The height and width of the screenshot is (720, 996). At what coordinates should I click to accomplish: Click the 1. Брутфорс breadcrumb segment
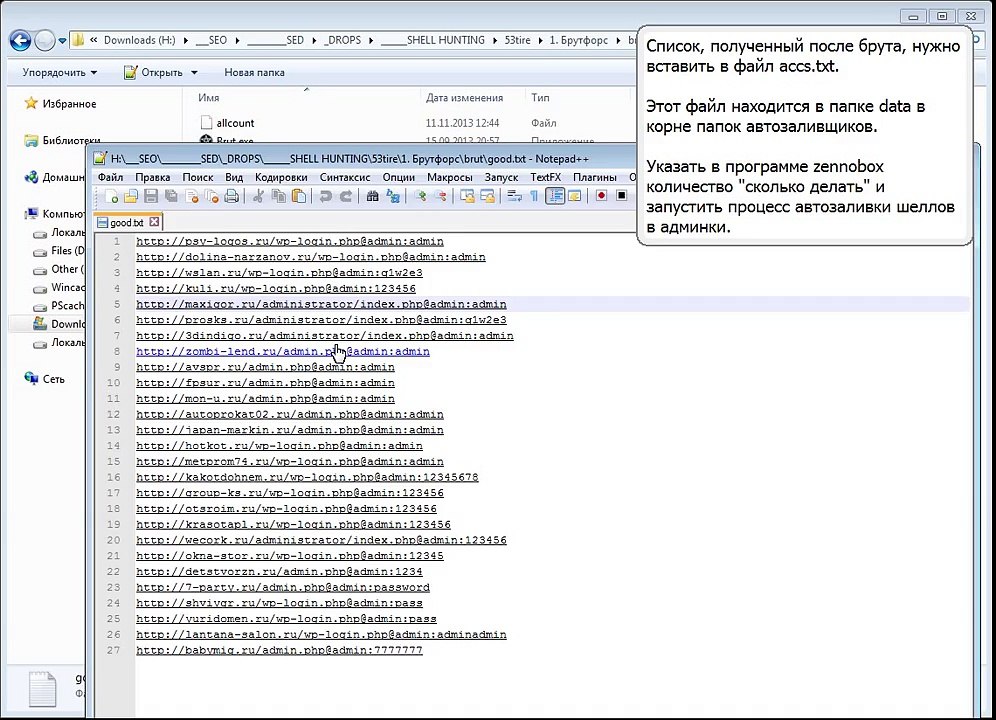tap(579, 40)
